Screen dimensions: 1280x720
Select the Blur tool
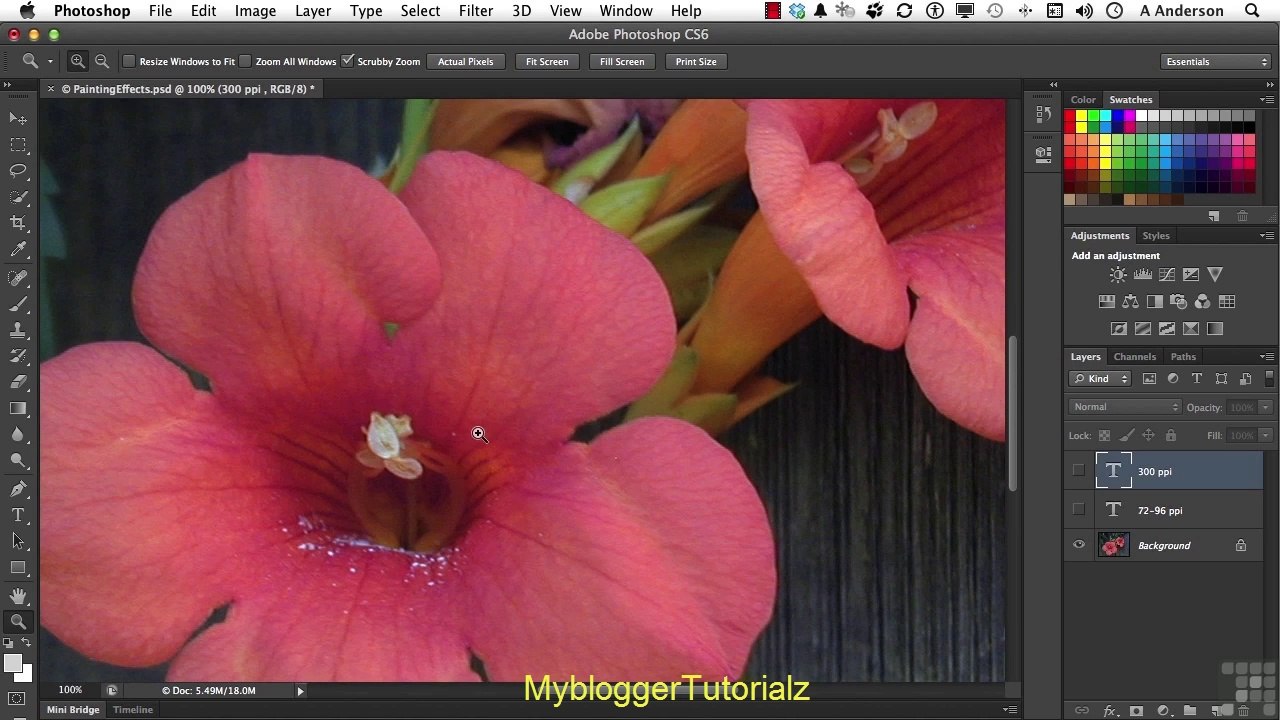[x=18, y=434]
